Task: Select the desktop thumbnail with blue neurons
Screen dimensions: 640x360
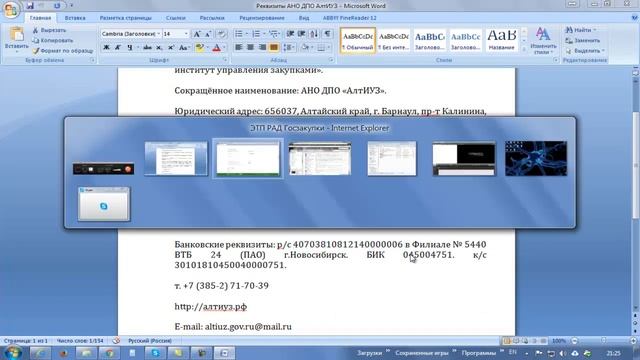Action: (536, 158)
